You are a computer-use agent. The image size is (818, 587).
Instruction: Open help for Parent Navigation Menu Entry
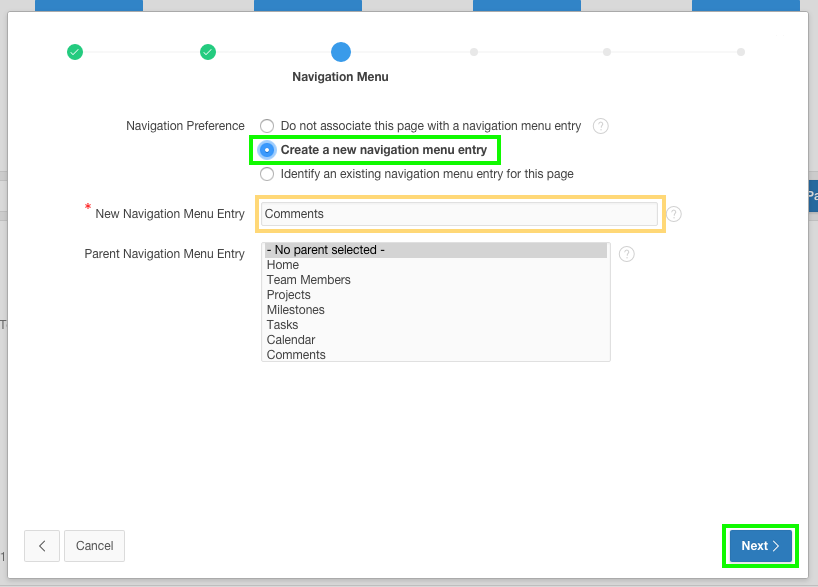click(626, 254)
